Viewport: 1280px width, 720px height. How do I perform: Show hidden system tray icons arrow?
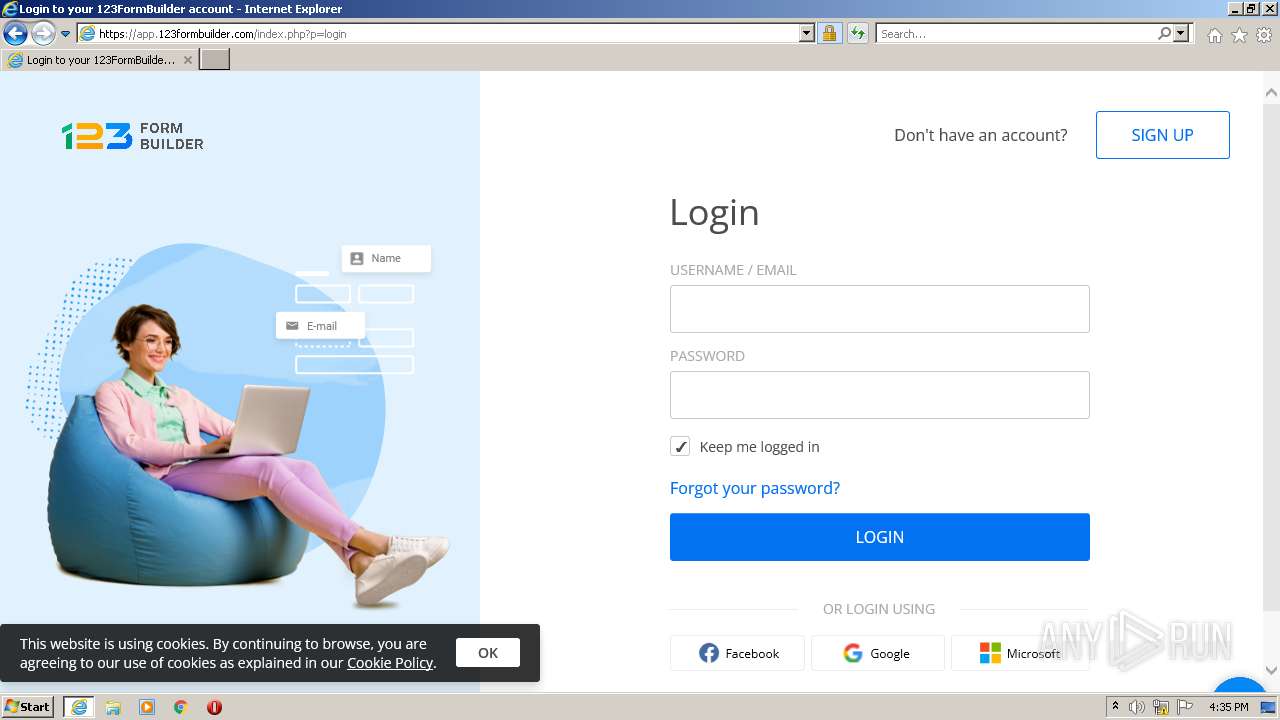(x=1115, y=707)
